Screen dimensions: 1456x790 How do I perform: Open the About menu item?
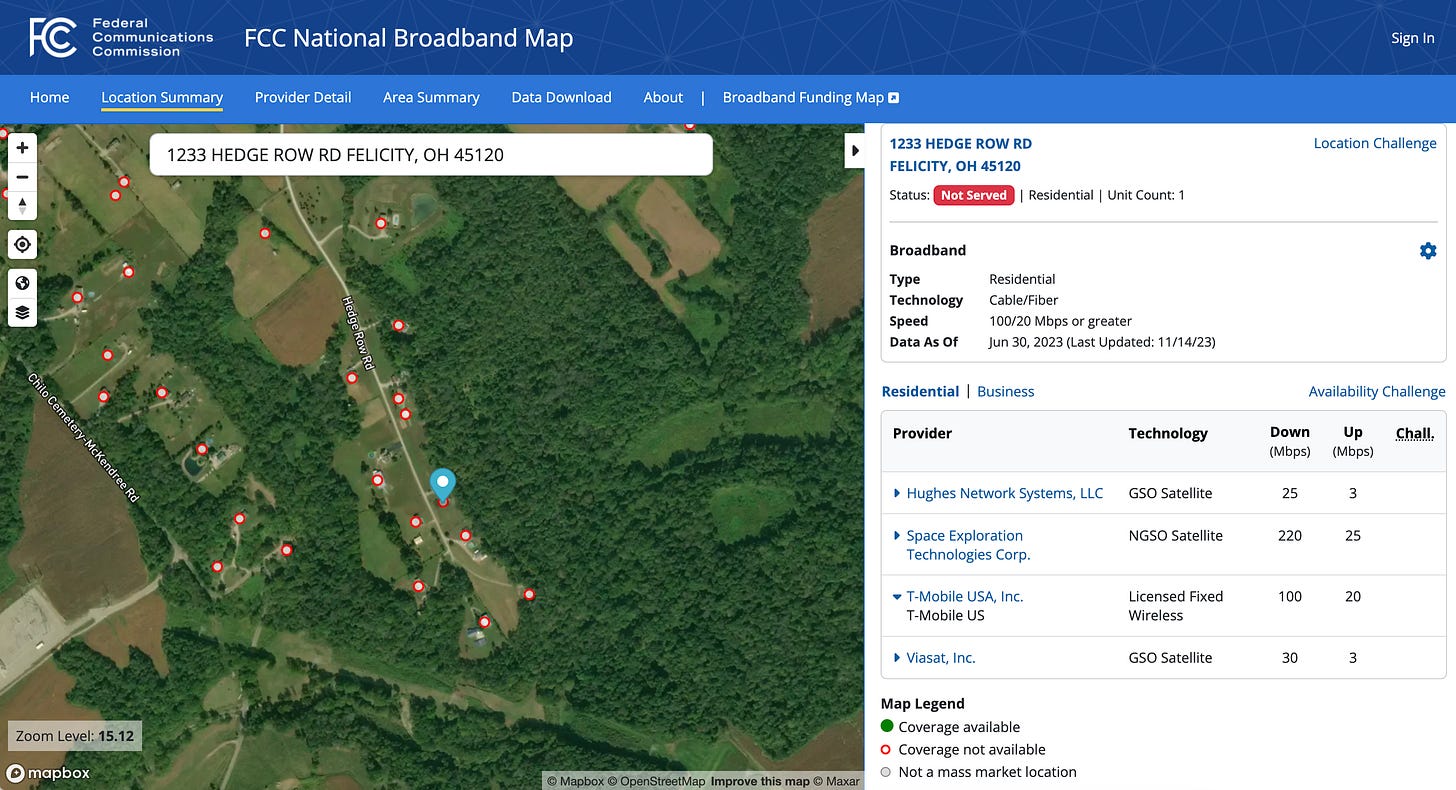tap(663, 97)
